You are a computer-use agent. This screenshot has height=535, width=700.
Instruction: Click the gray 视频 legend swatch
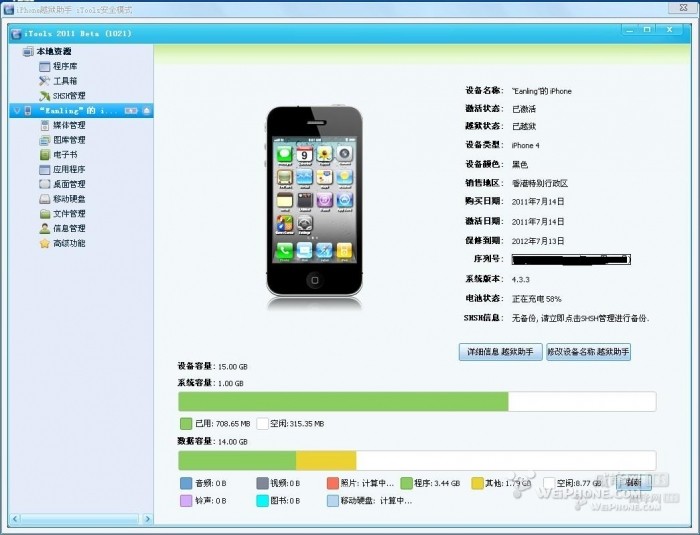[x=262, y=483]
